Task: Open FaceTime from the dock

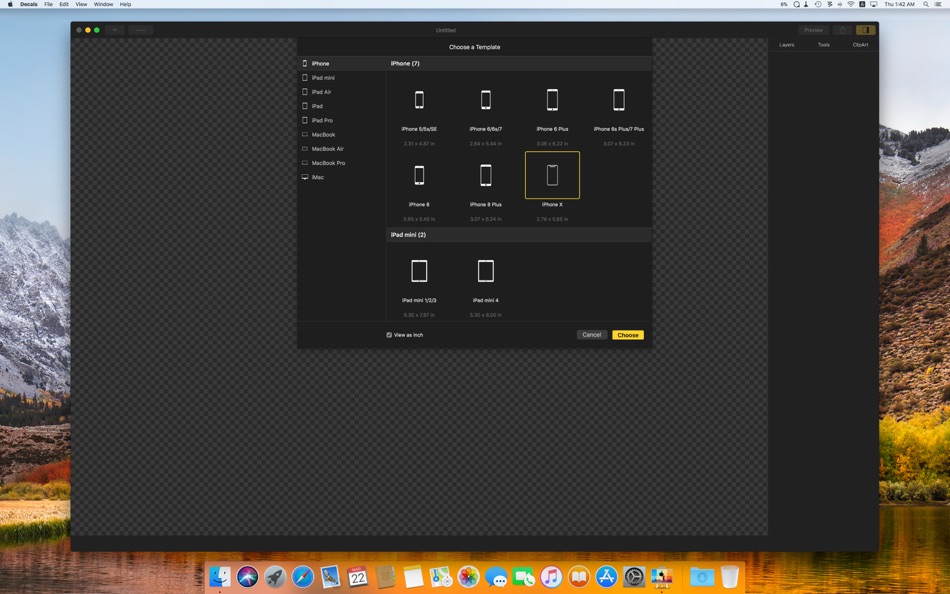Action: pyautogui.click(x=523, y=576)
